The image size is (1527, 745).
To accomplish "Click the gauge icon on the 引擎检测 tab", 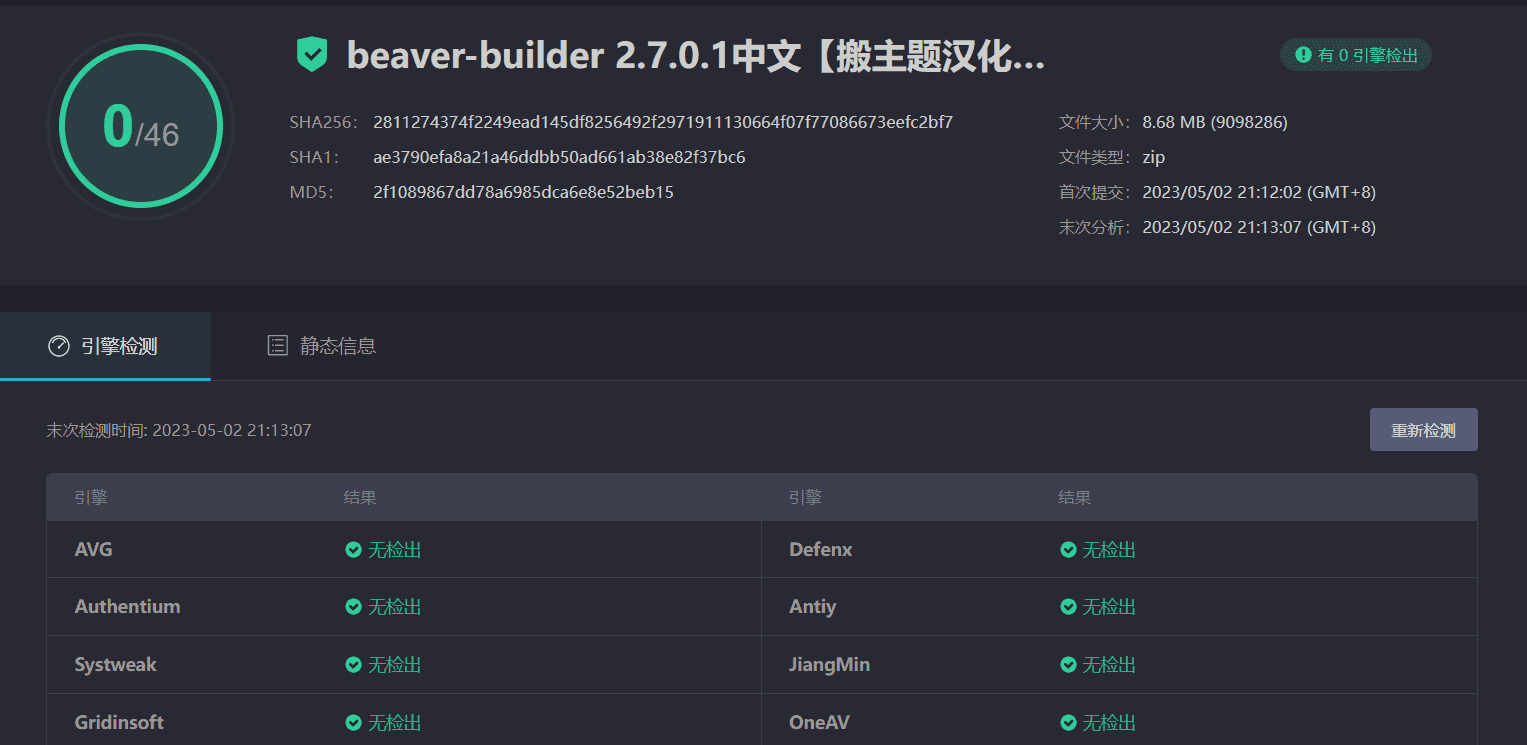I will [59, 346].
